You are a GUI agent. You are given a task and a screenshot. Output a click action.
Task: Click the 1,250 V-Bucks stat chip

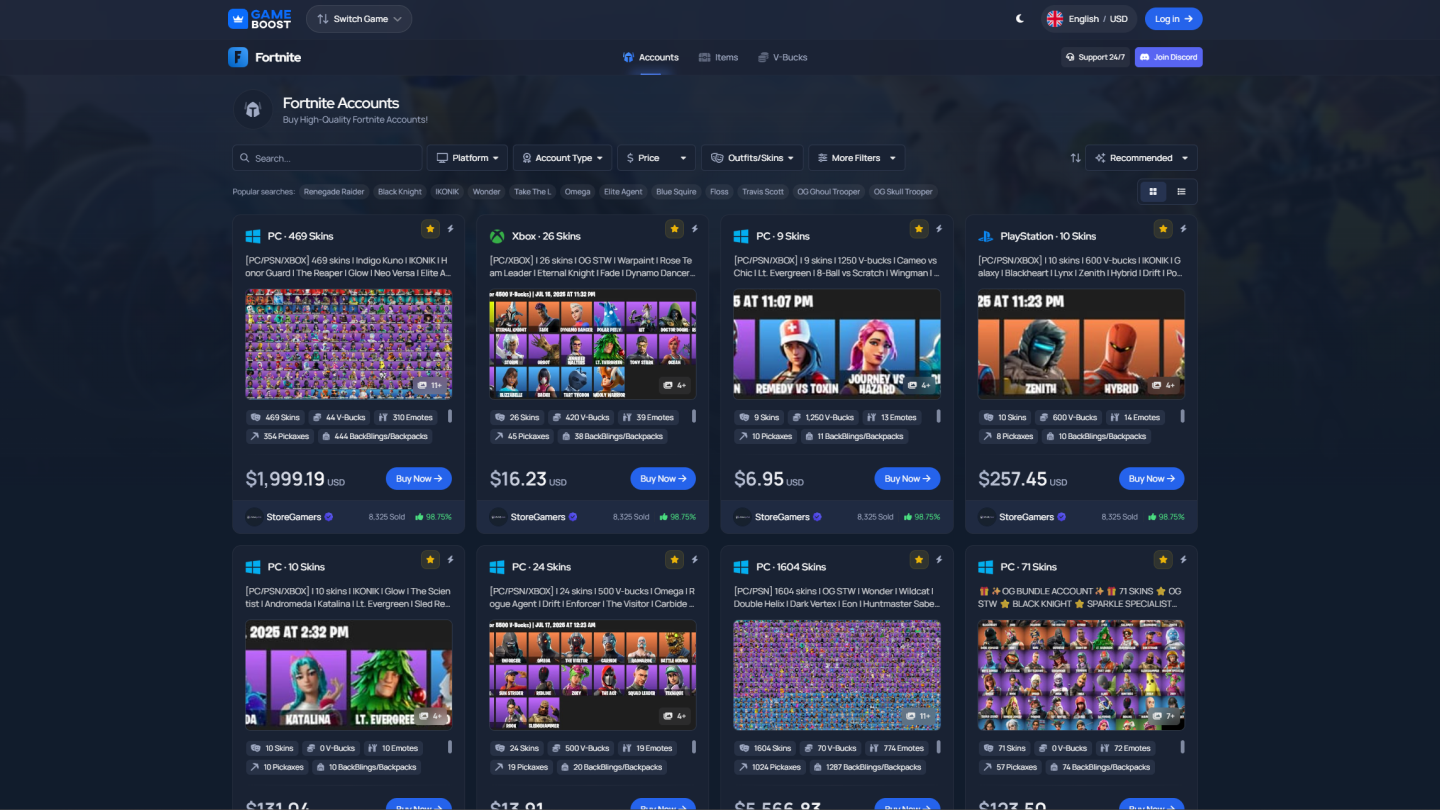click(821, 417)
